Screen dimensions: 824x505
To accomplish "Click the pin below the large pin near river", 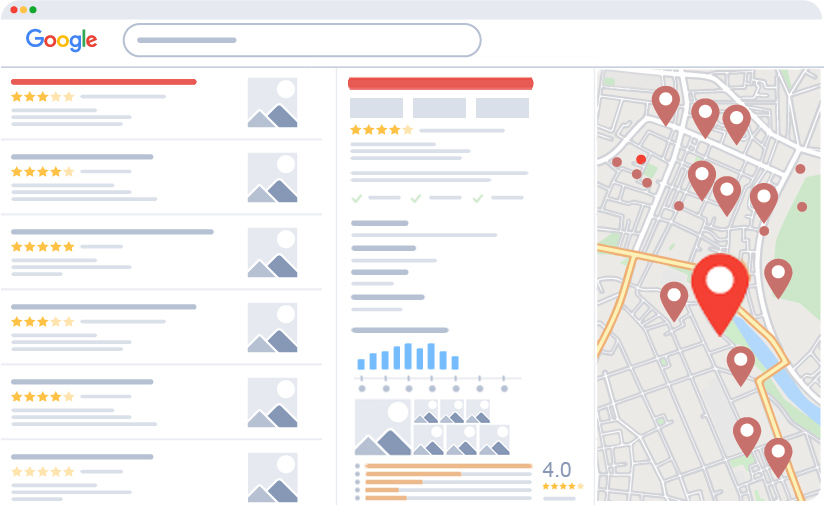I will coord(740,366).
